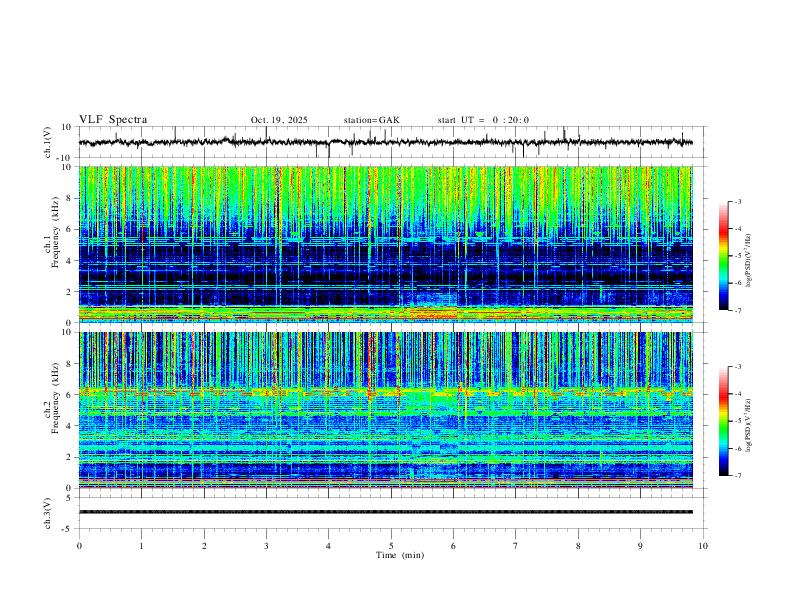Click the "VLF Spectra" plot title

(x=113, y=120)
